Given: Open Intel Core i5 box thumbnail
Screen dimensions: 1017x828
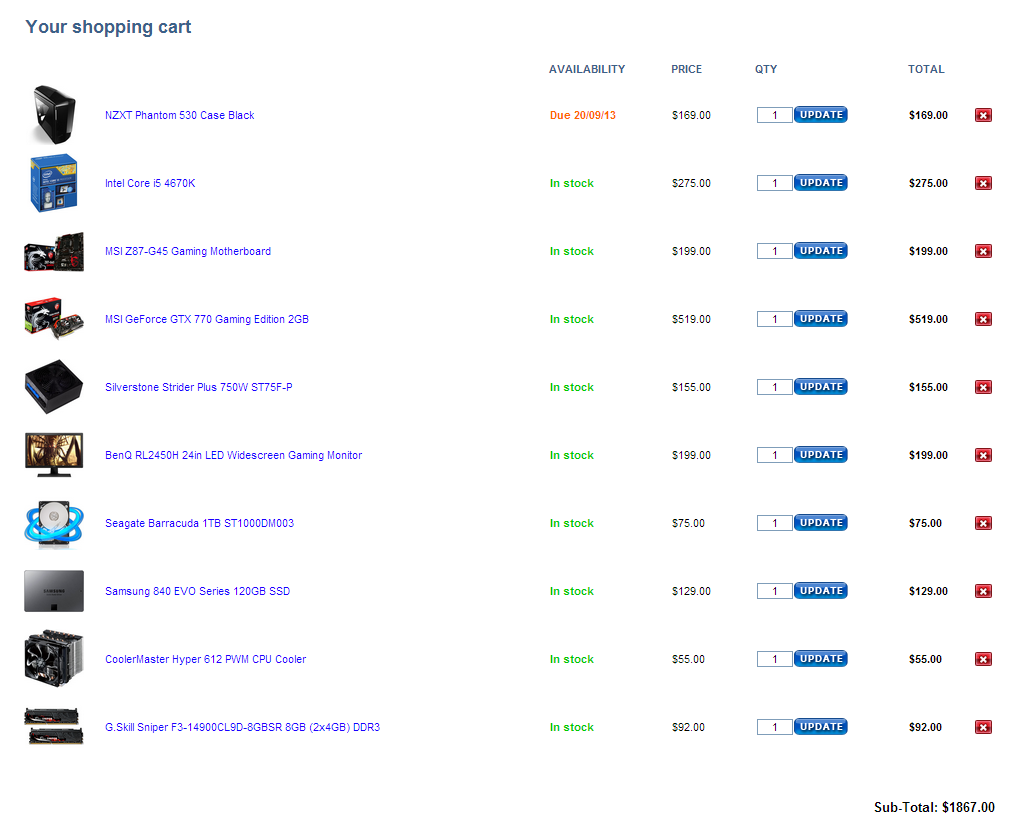Looking at the screenshot, I should 54,183.
